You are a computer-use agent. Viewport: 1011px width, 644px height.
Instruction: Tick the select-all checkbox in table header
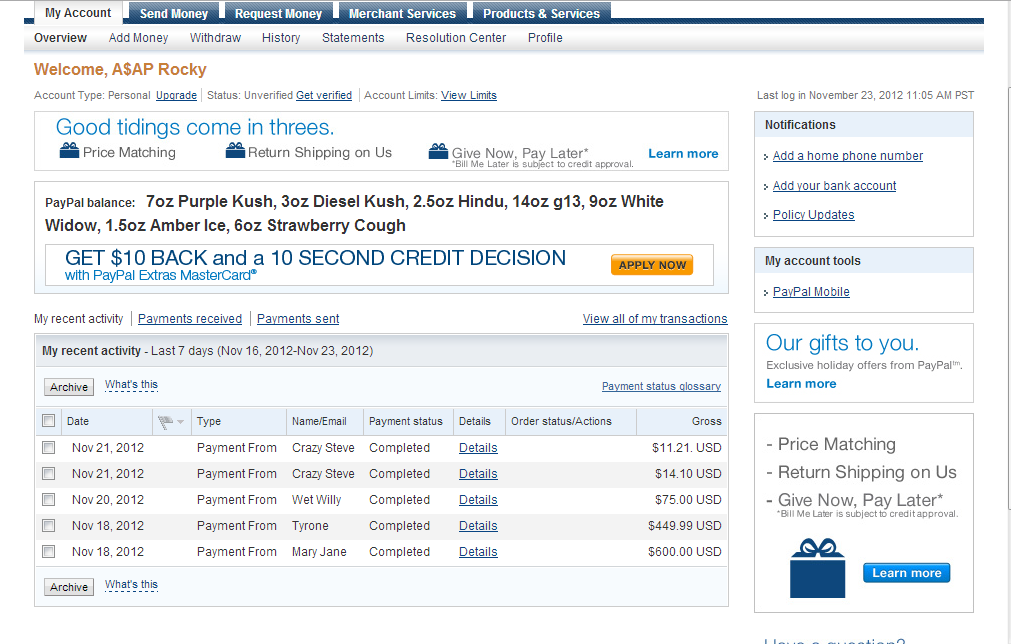pos(48,421)
